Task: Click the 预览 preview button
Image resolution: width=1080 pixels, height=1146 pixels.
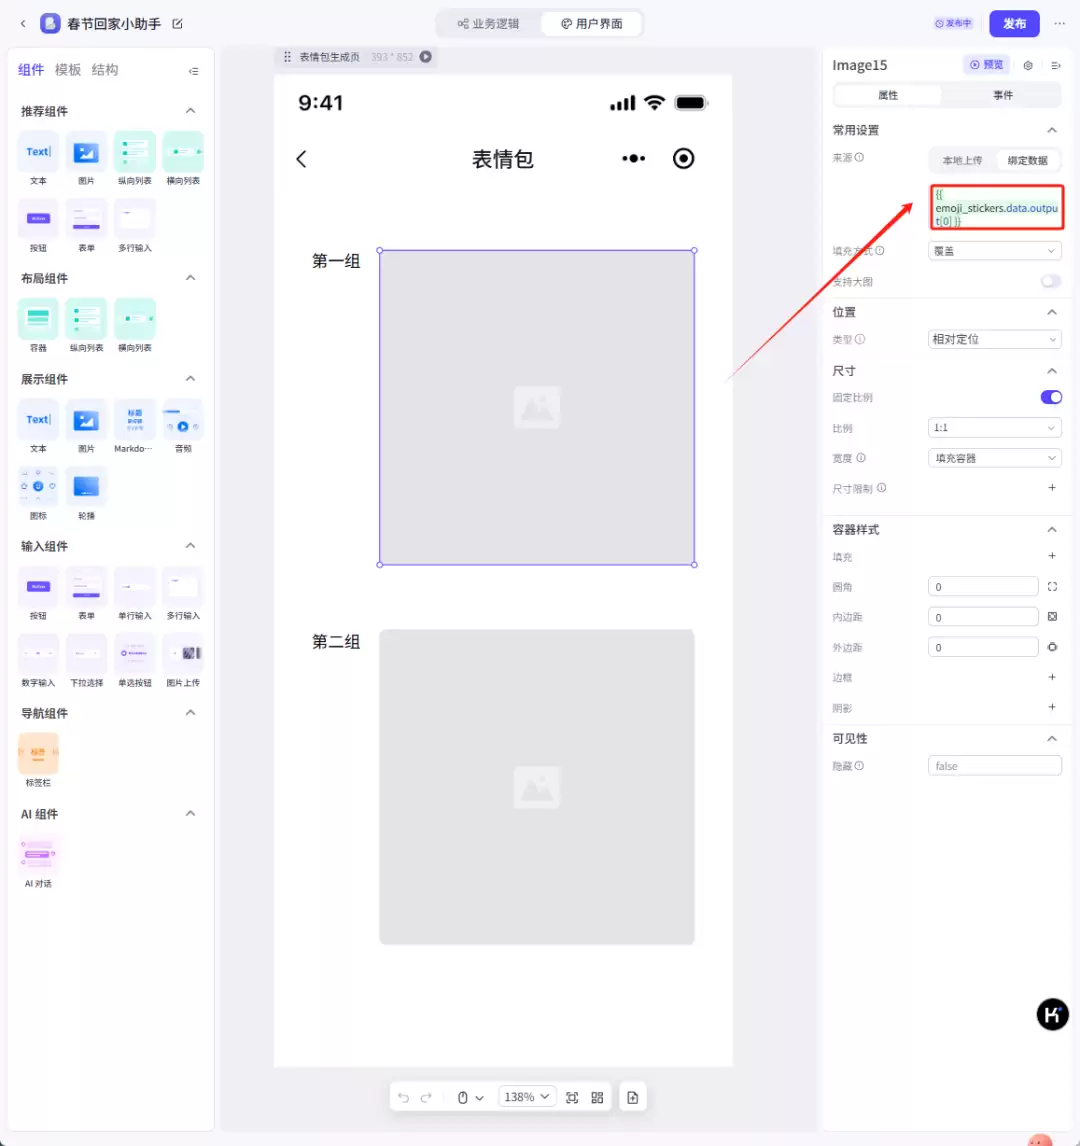Action: click(985, 64)
